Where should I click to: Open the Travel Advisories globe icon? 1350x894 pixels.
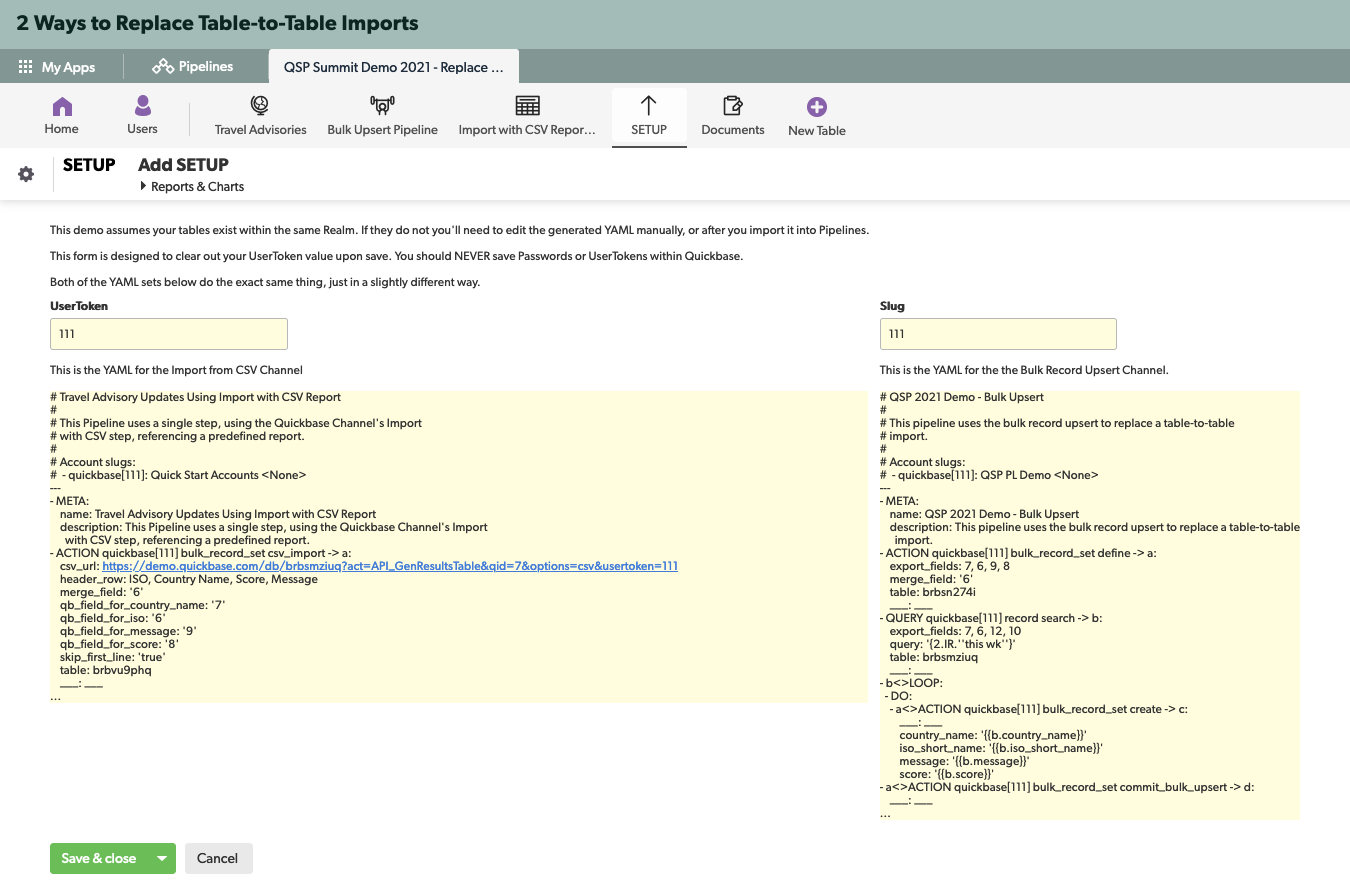260,106
